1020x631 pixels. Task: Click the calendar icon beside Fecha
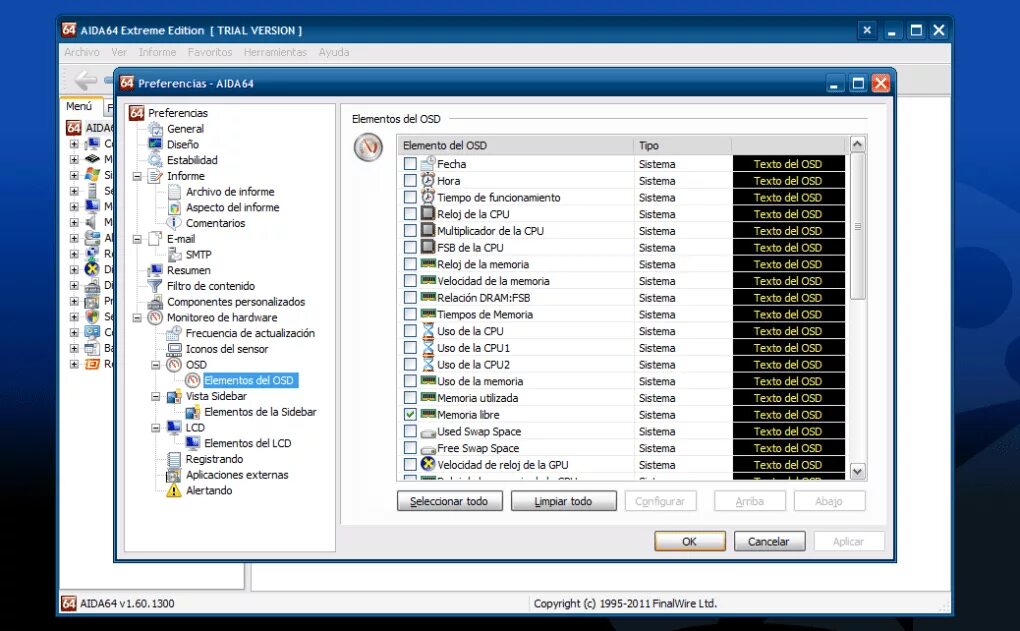click(427, 164)
